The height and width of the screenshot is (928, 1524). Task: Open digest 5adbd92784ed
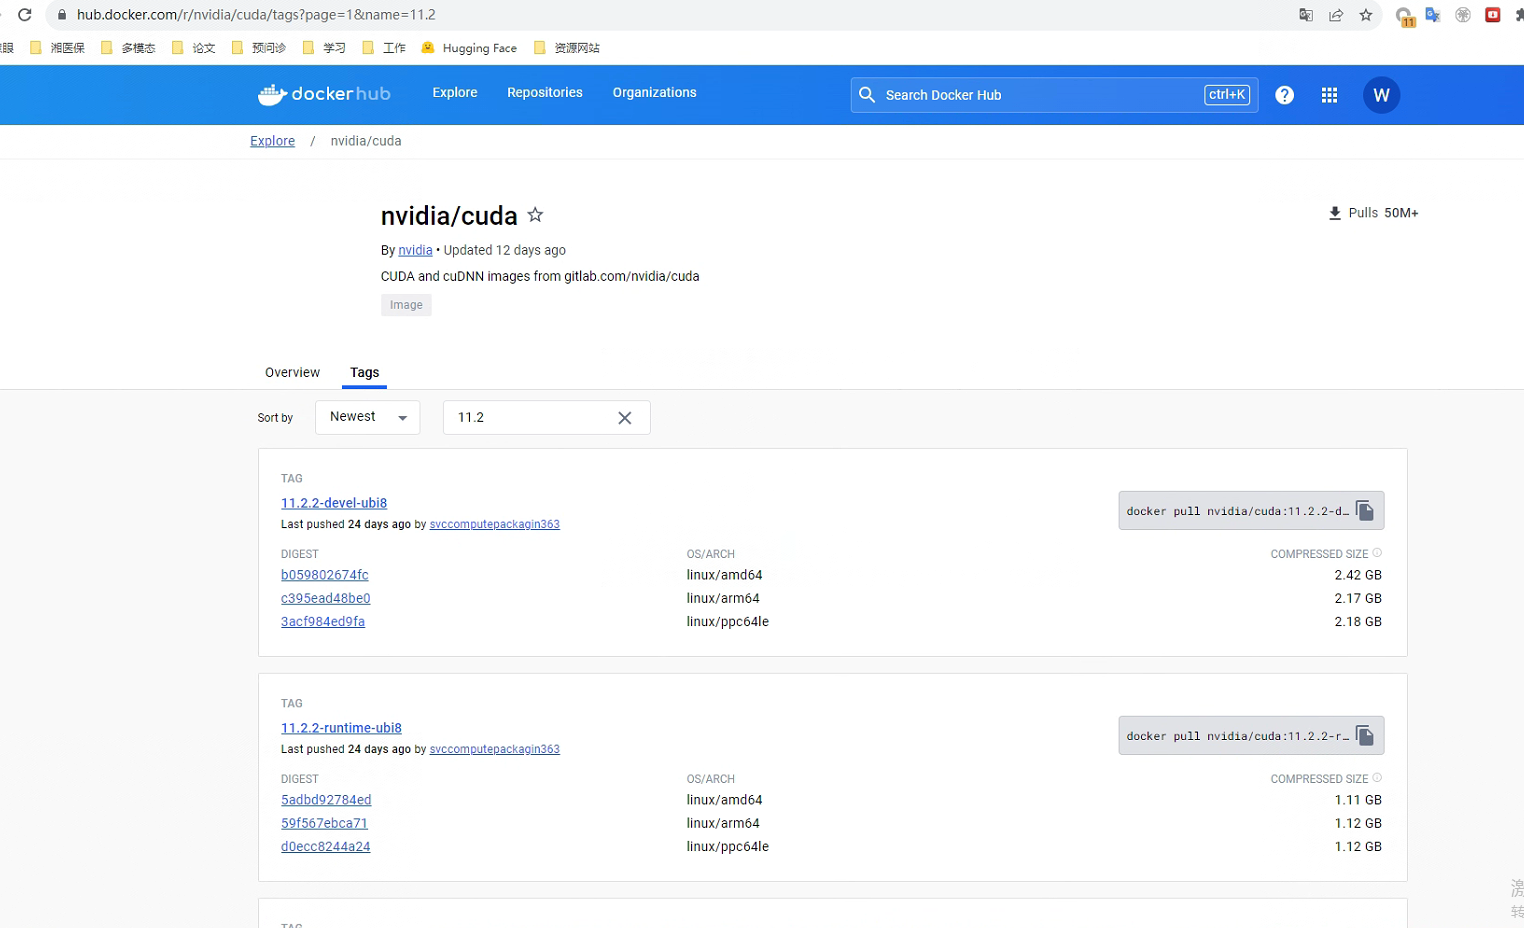[326, 800]
